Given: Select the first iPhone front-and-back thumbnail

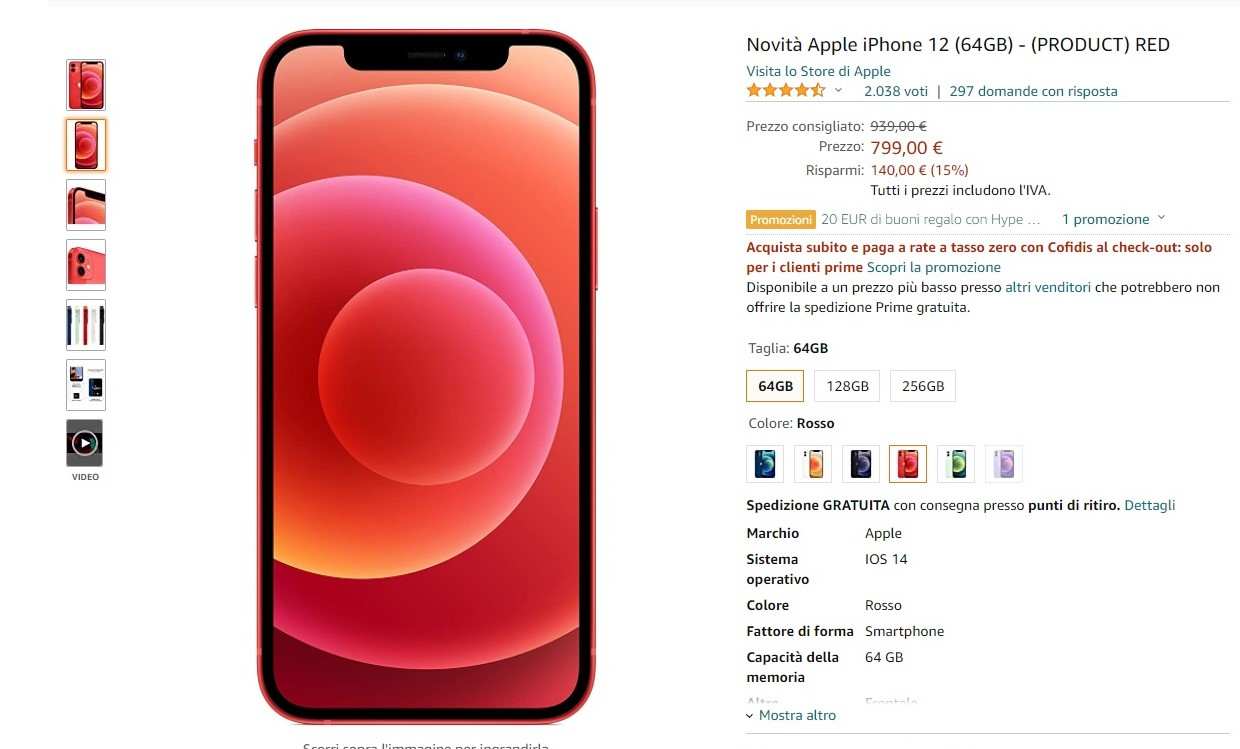Looking at the screenshot, I should 85,85.
